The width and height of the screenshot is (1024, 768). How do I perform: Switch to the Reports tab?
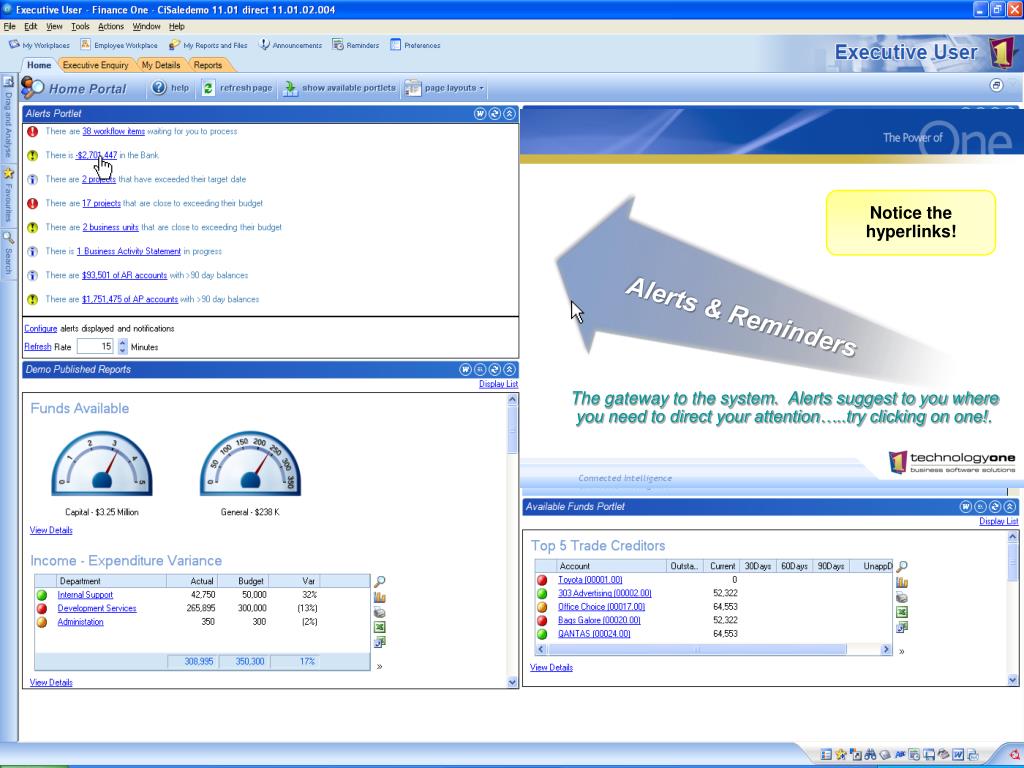[208, 65]
